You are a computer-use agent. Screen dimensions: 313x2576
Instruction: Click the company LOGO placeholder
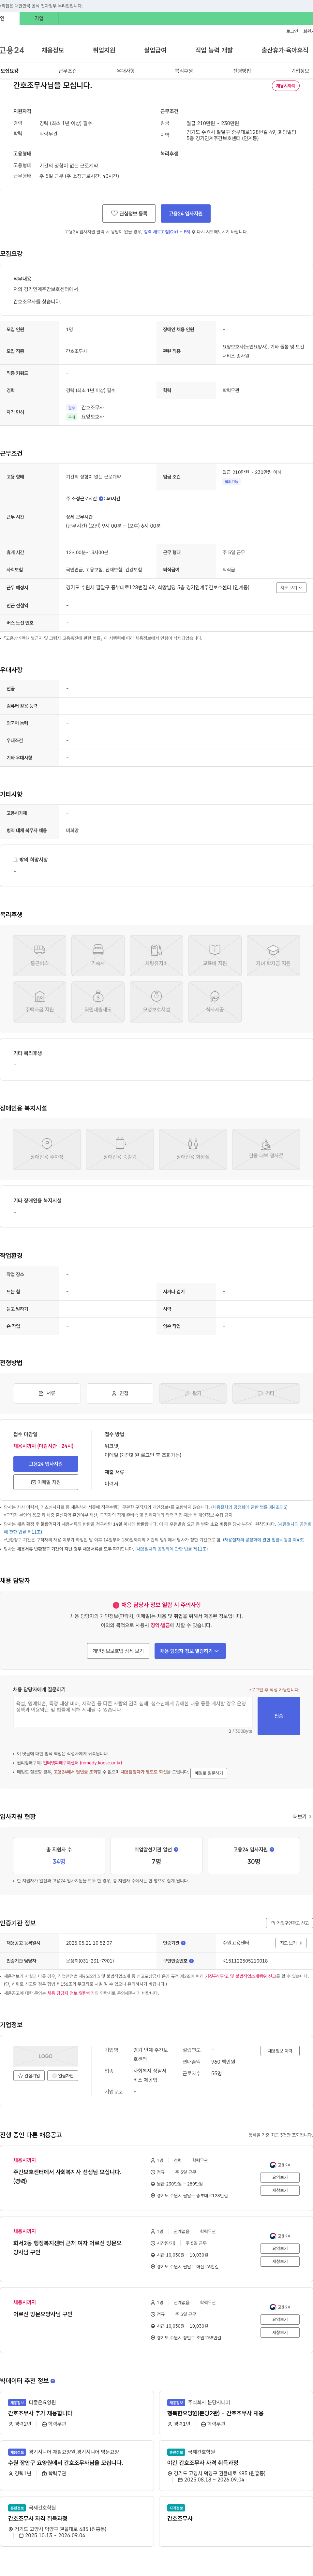[x=46, y=2056]
